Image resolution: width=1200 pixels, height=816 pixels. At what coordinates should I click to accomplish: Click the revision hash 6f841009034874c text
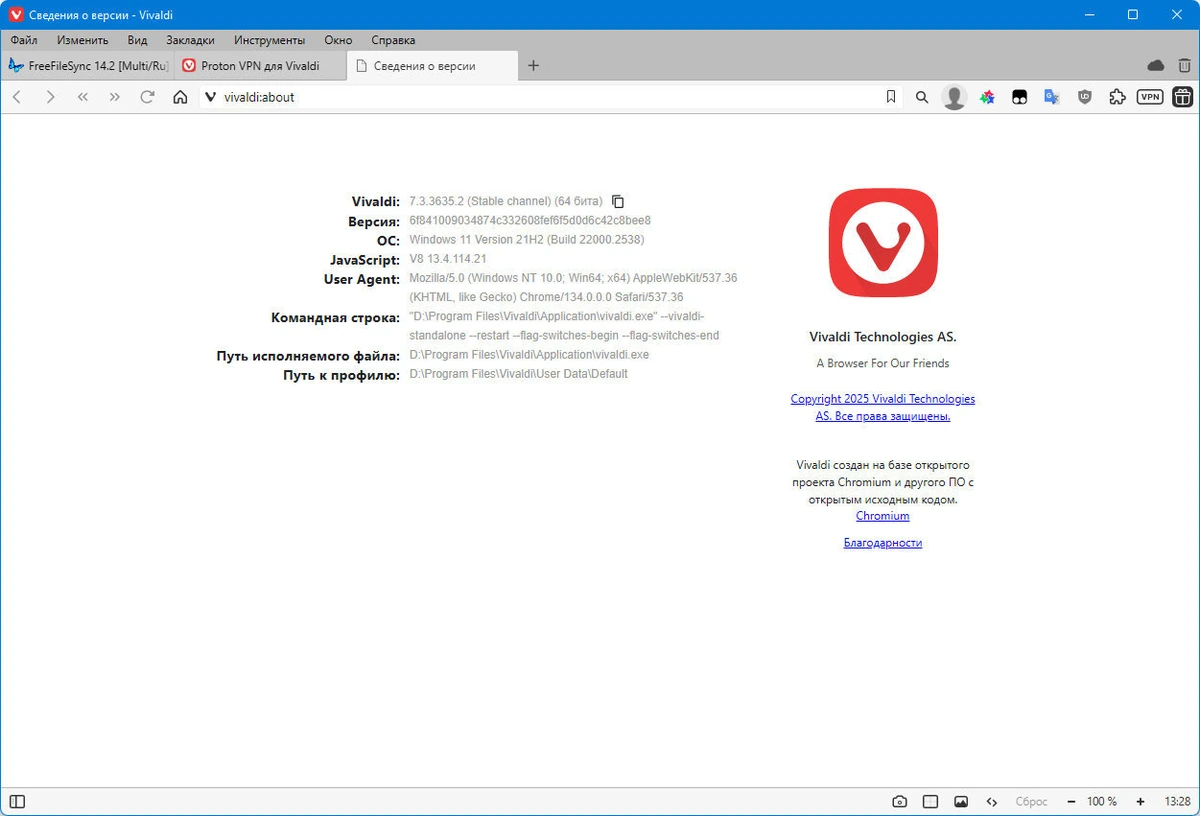click(530, 220)
